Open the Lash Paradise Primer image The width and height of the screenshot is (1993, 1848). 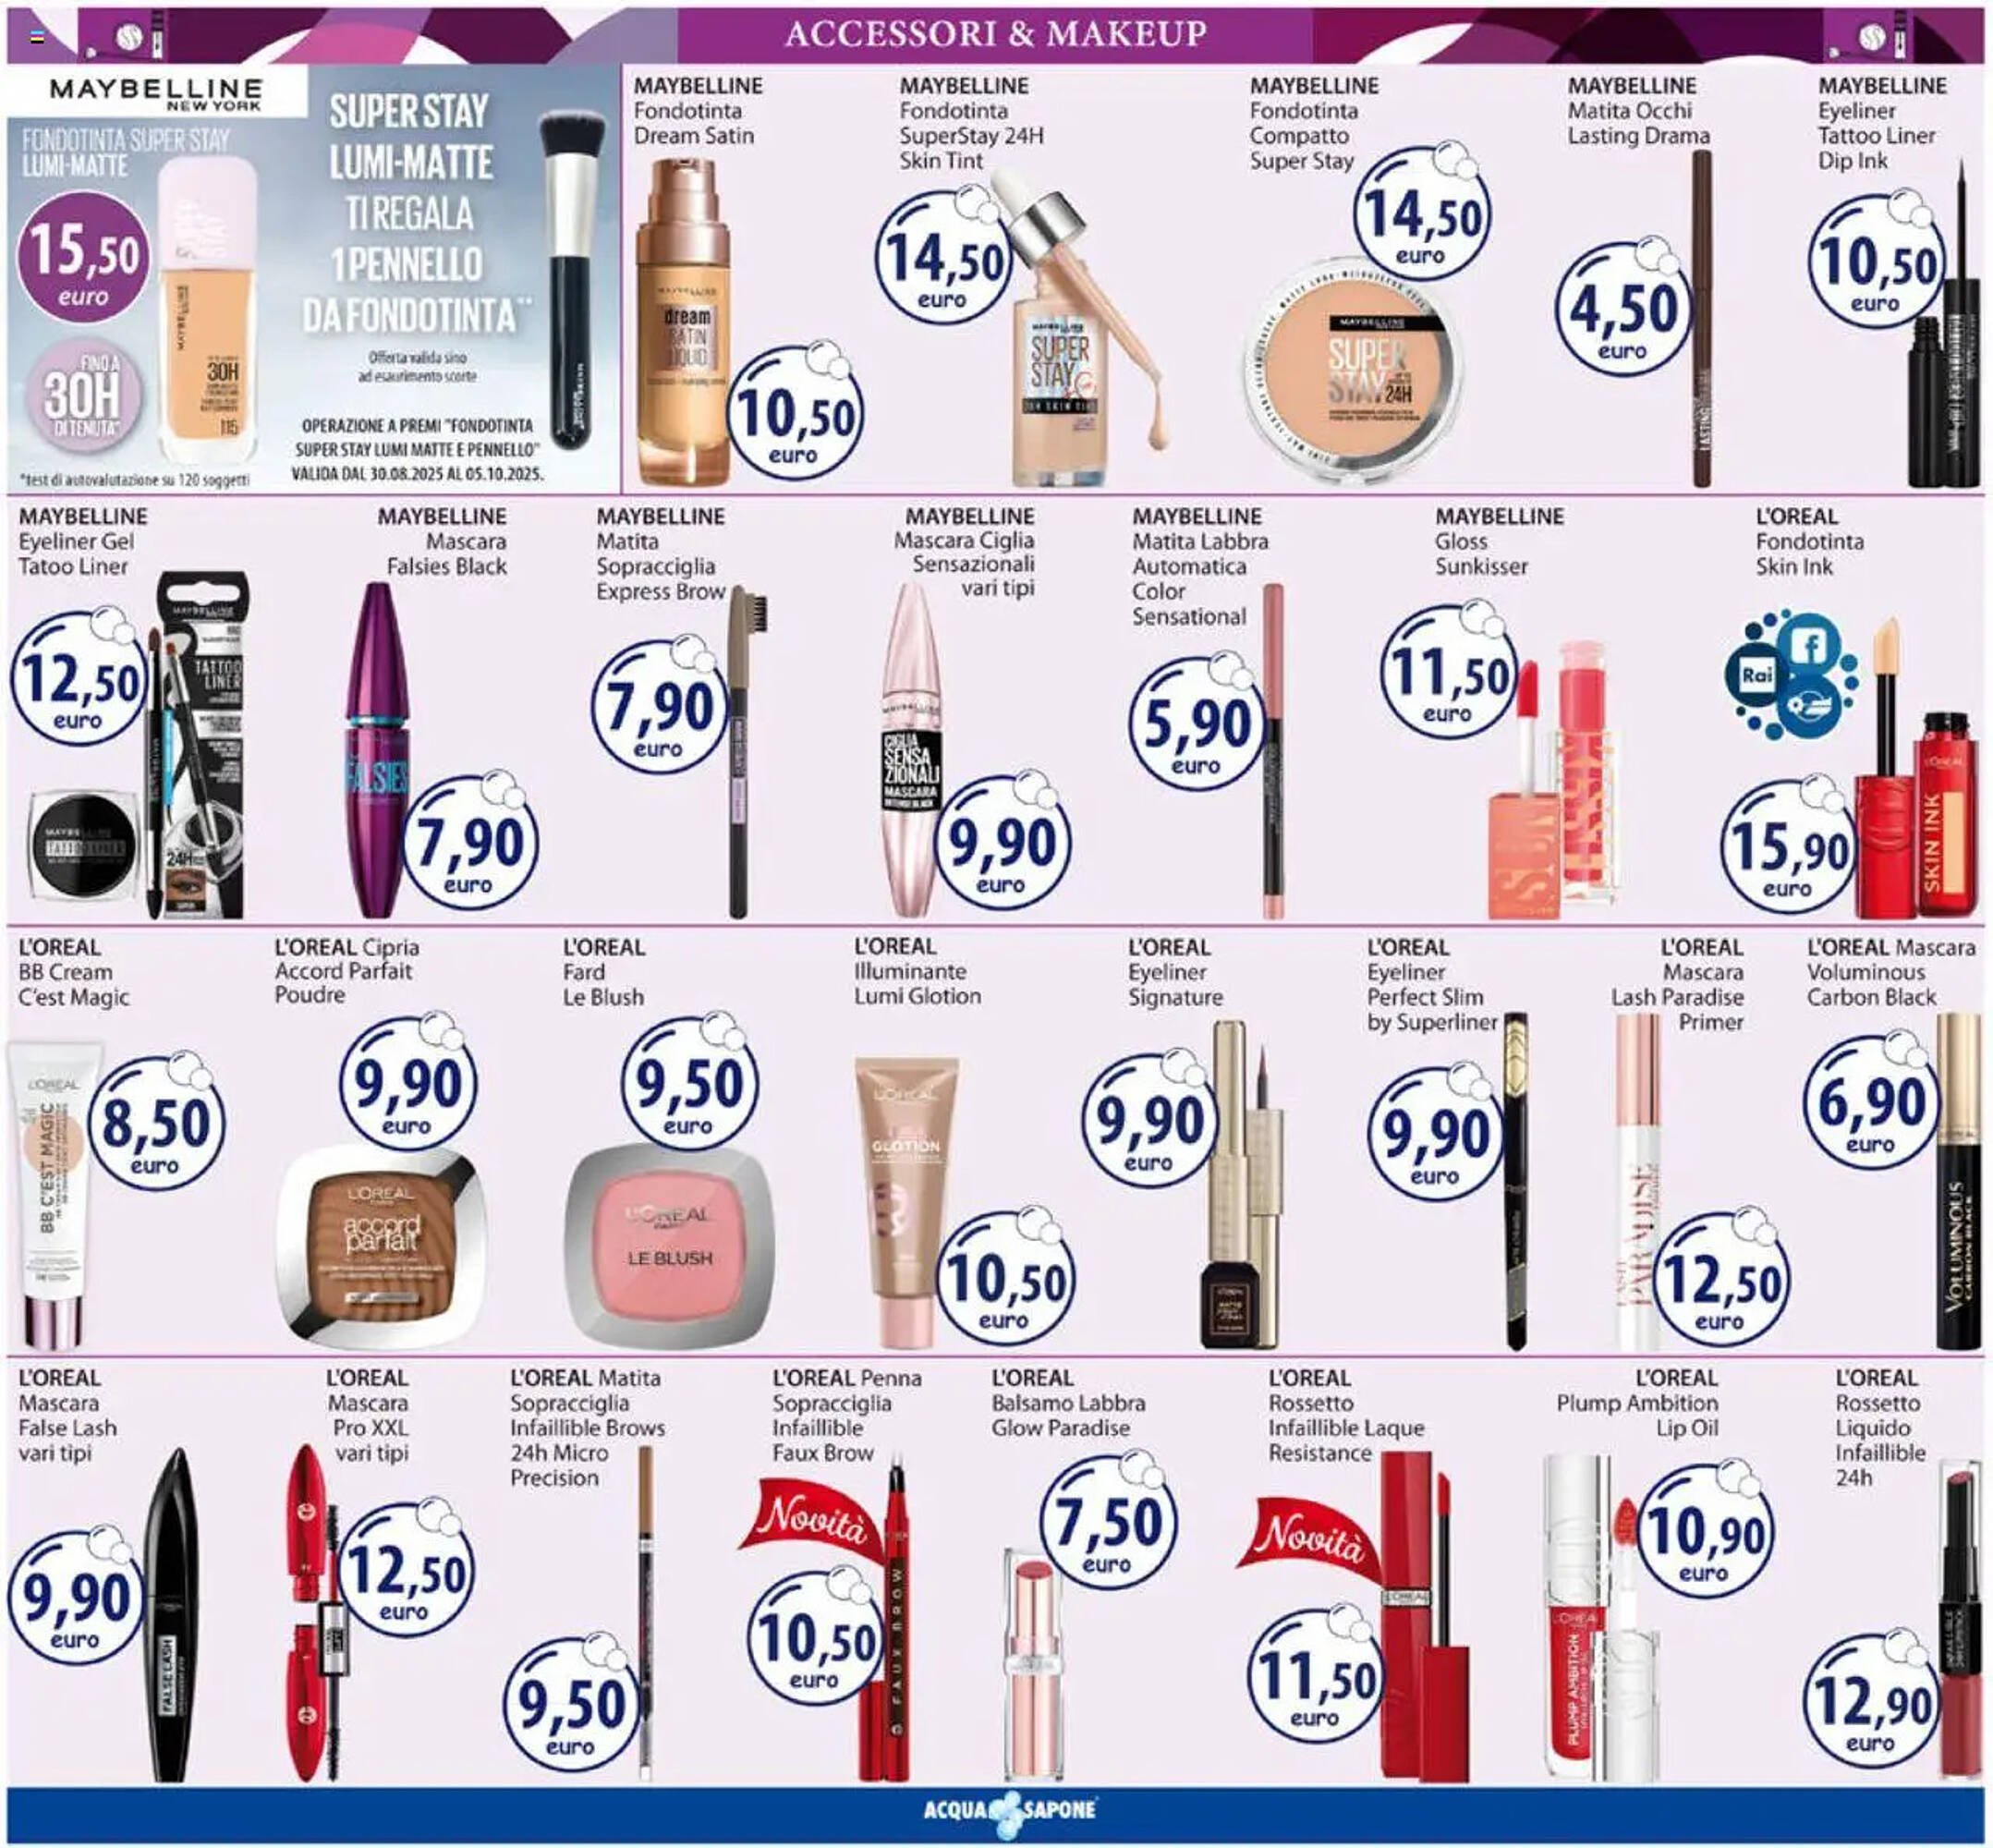(x=1638, y=1182)
